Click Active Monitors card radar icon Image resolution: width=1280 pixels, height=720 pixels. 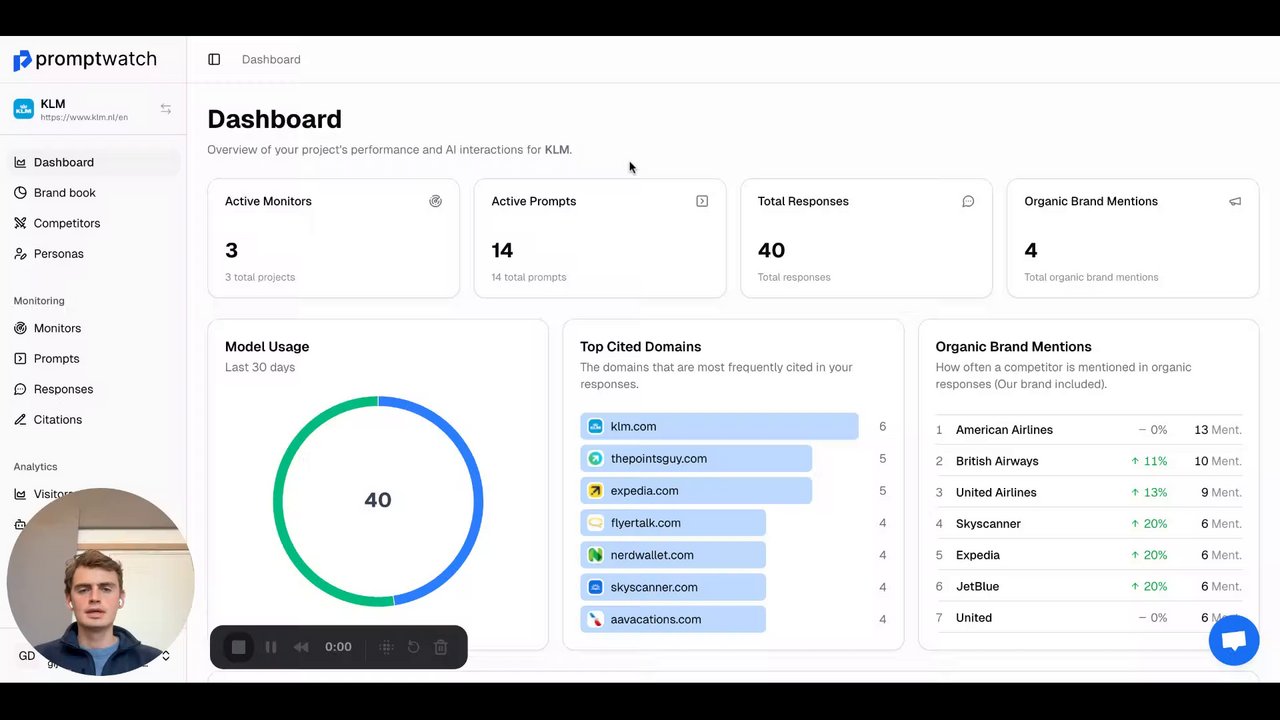[x=435, y=201]
